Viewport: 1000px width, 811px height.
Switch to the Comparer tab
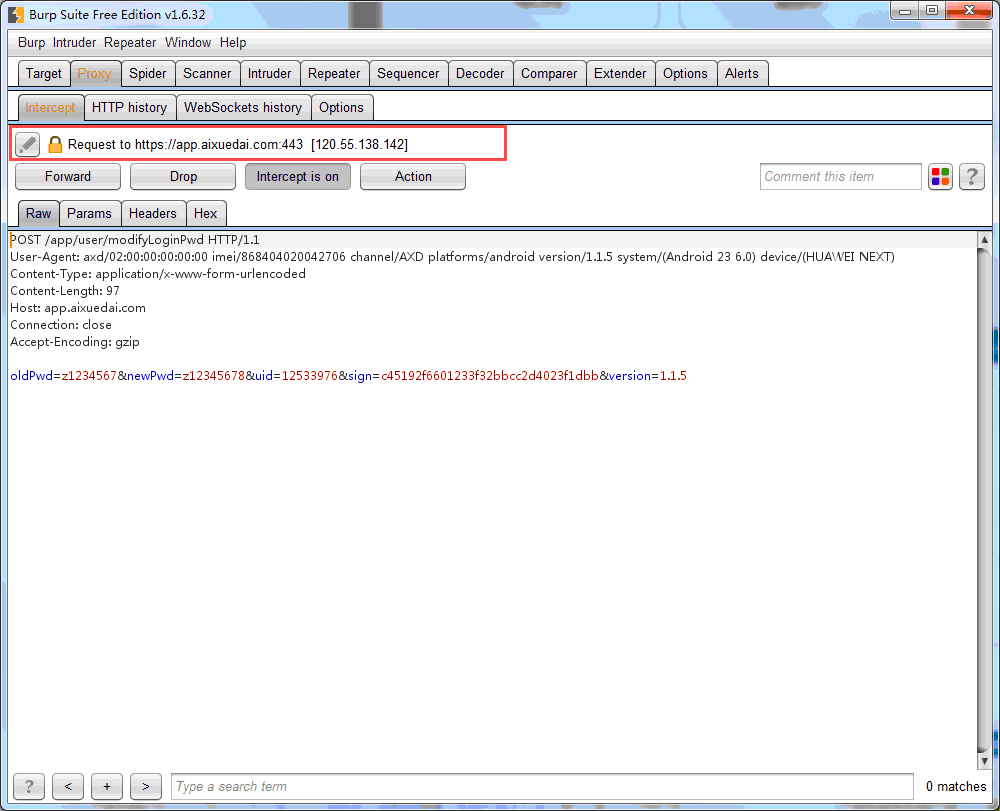tap(549, 73)
